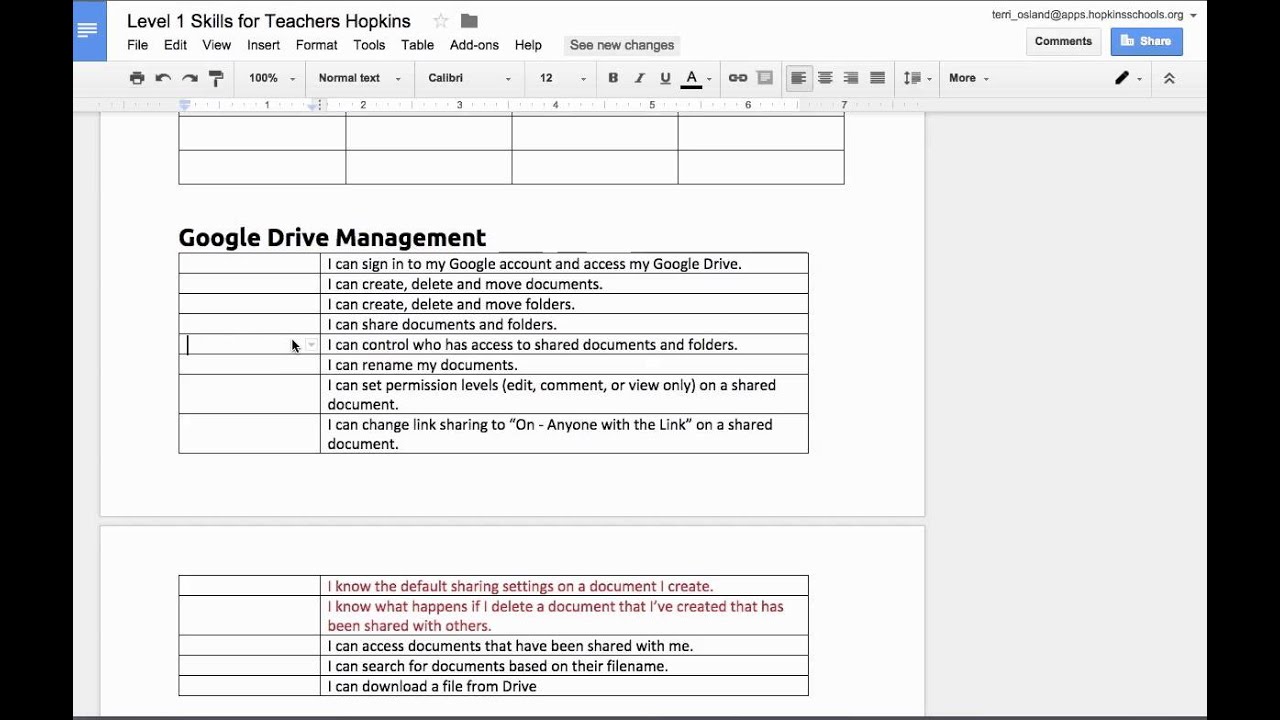Click the Undo arrow icon
Viewport: 1280px width, 720px height.
[163, 78]
